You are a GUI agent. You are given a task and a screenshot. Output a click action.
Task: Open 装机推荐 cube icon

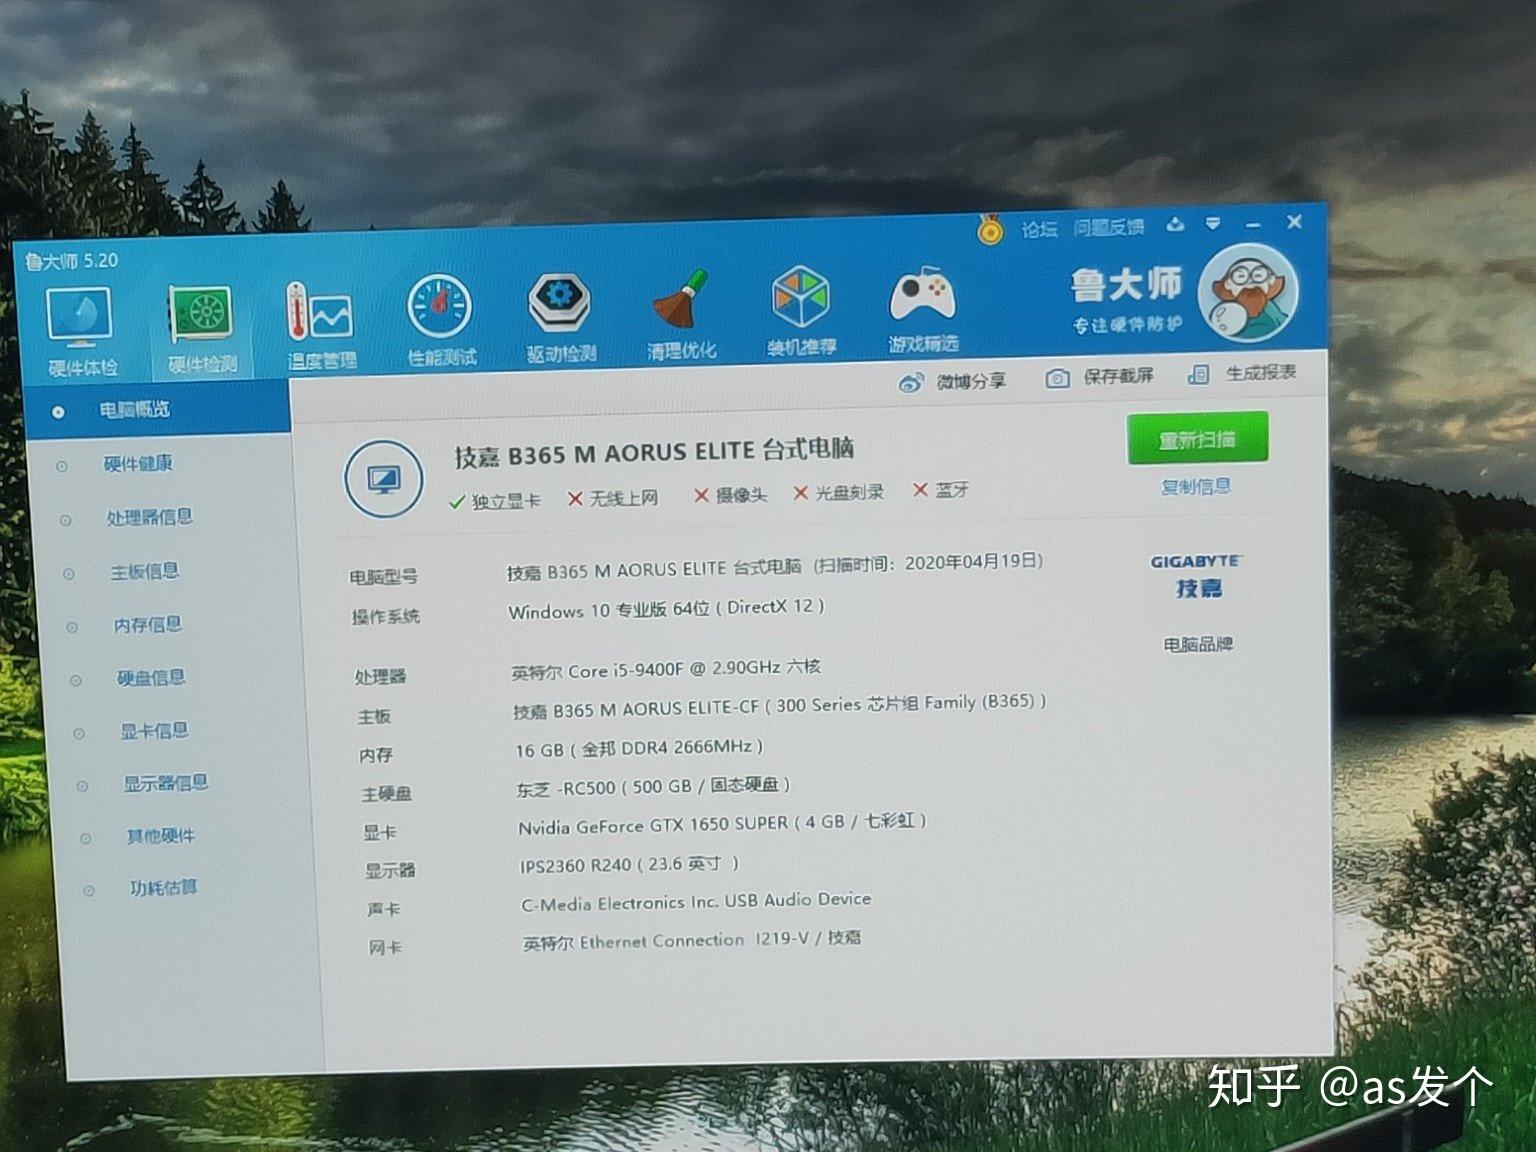[x=801, y=310]
